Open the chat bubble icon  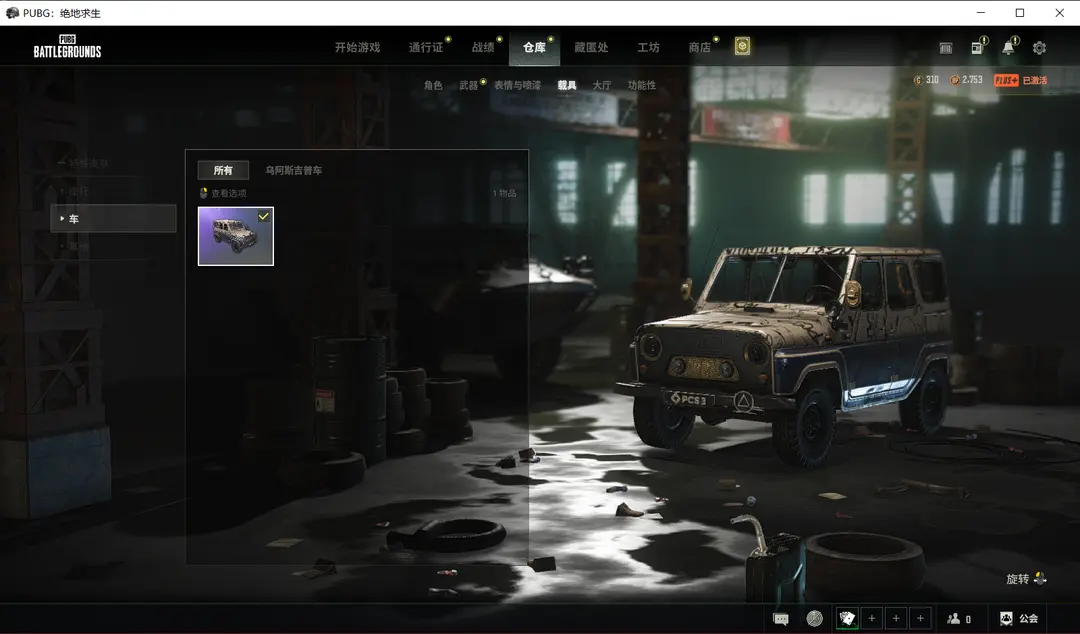point(781,619)
